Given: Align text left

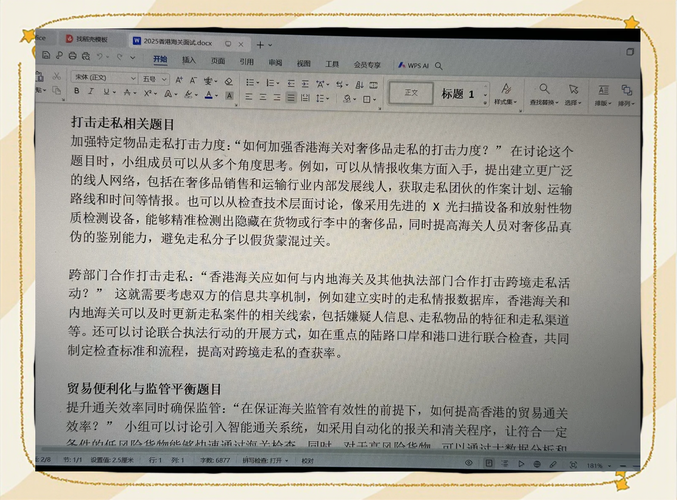Looking at the screenshot, I should pos(249,97).
